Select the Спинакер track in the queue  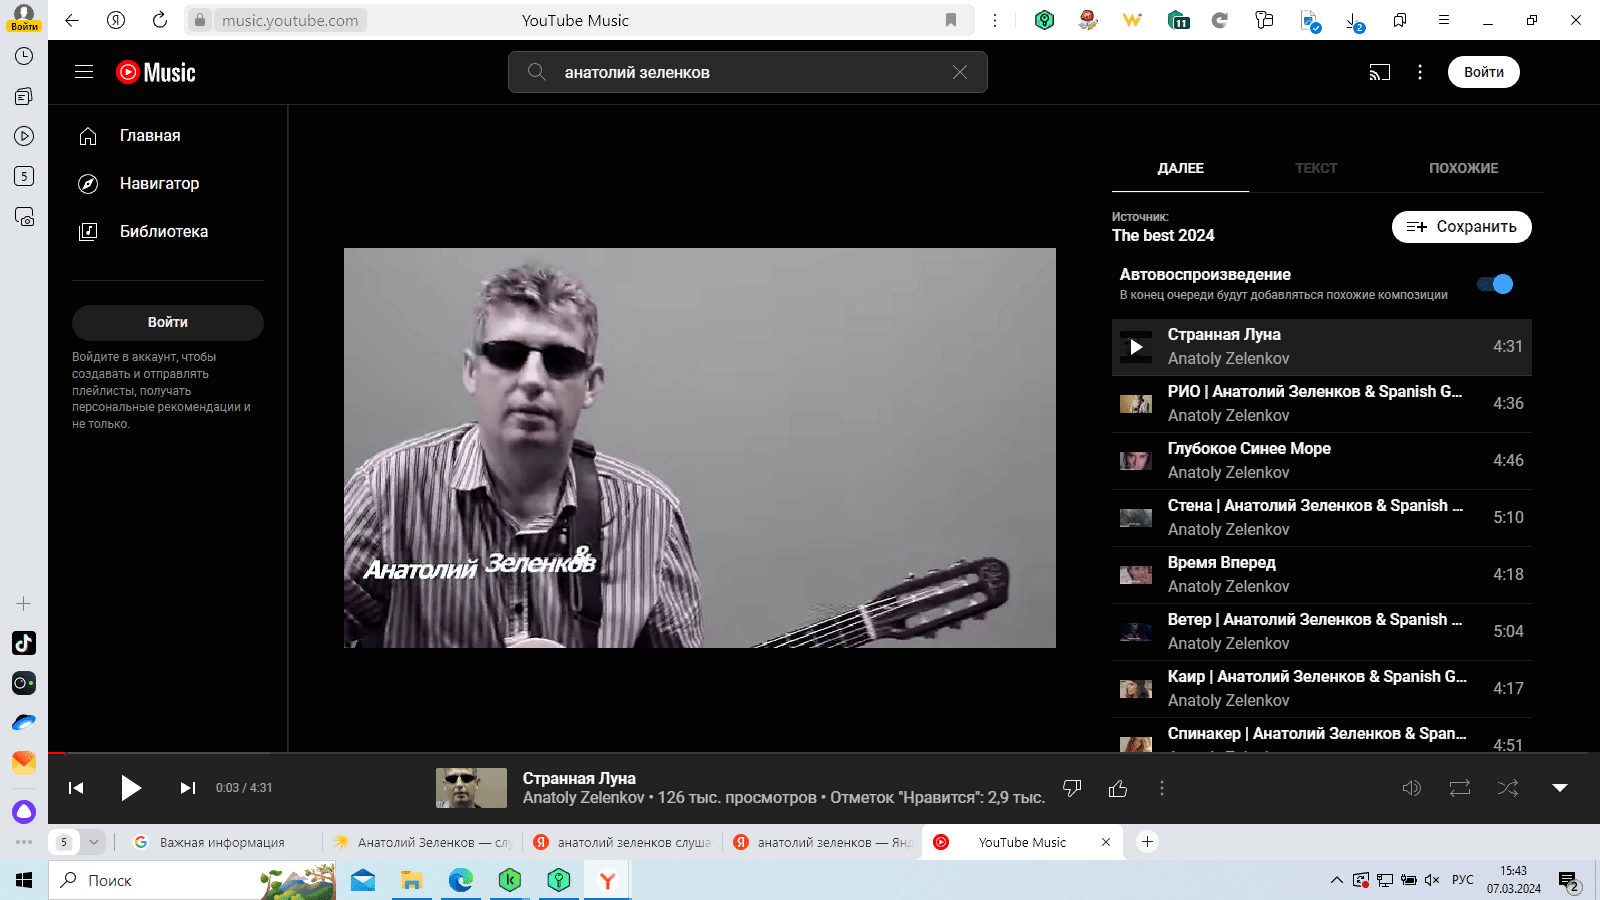1322,736
